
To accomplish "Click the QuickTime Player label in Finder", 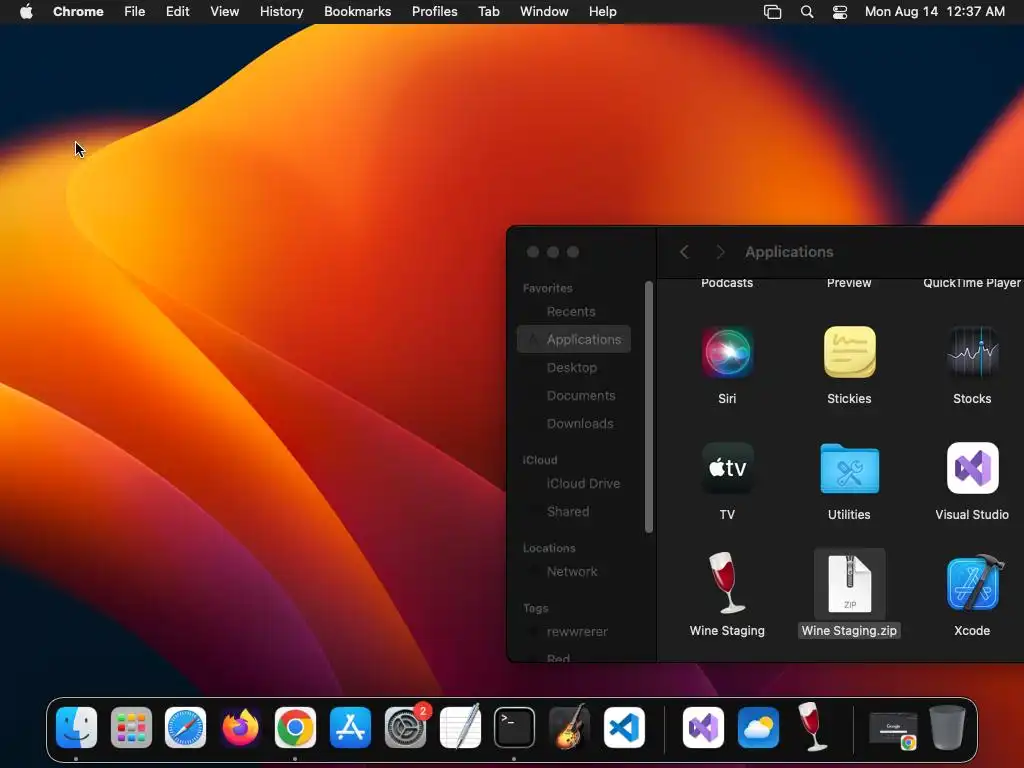I will [972, 283].
